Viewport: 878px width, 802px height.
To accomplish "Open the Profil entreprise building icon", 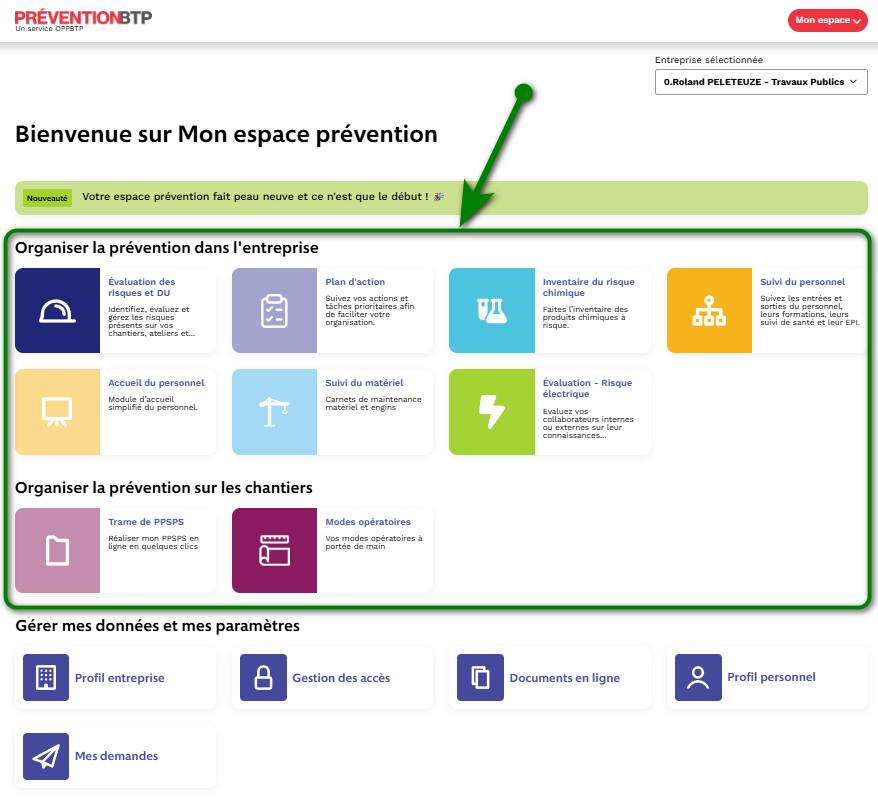I will click(46, 677).
